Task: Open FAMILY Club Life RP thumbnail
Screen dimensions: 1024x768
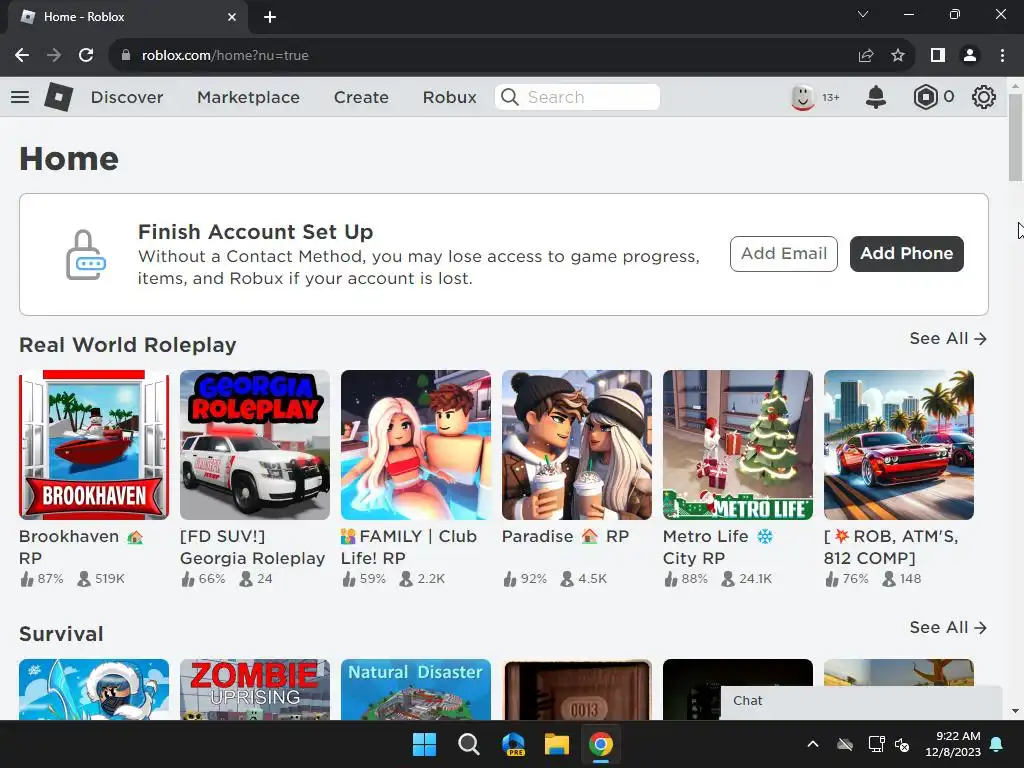Action: point(416,445)
